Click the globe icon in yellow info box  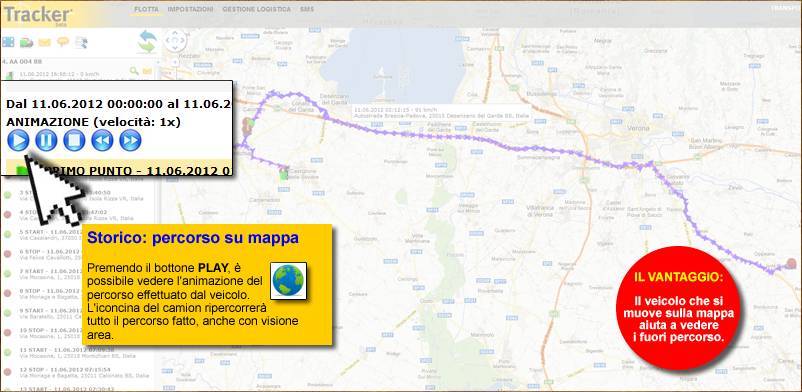pos(288,280)
